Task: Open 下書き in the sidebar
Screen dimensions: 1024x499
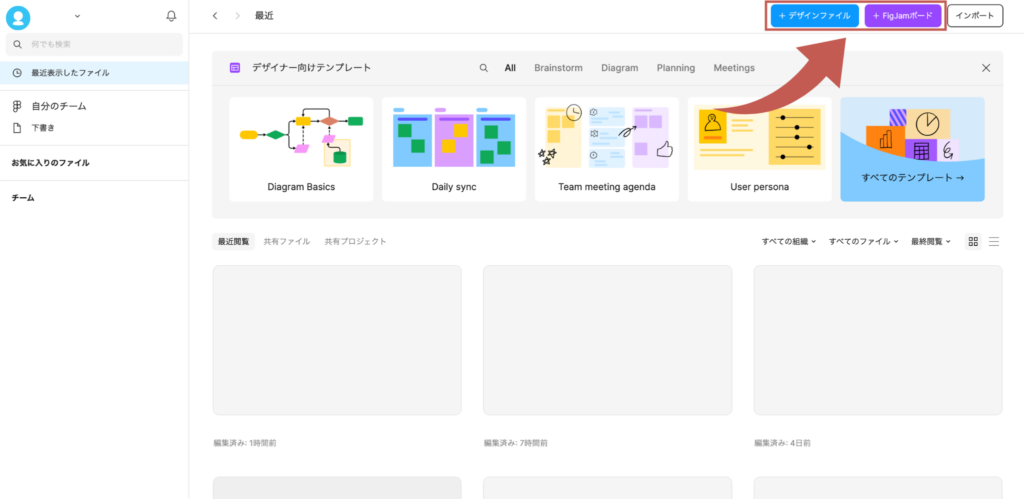Action: coord(43,128)
